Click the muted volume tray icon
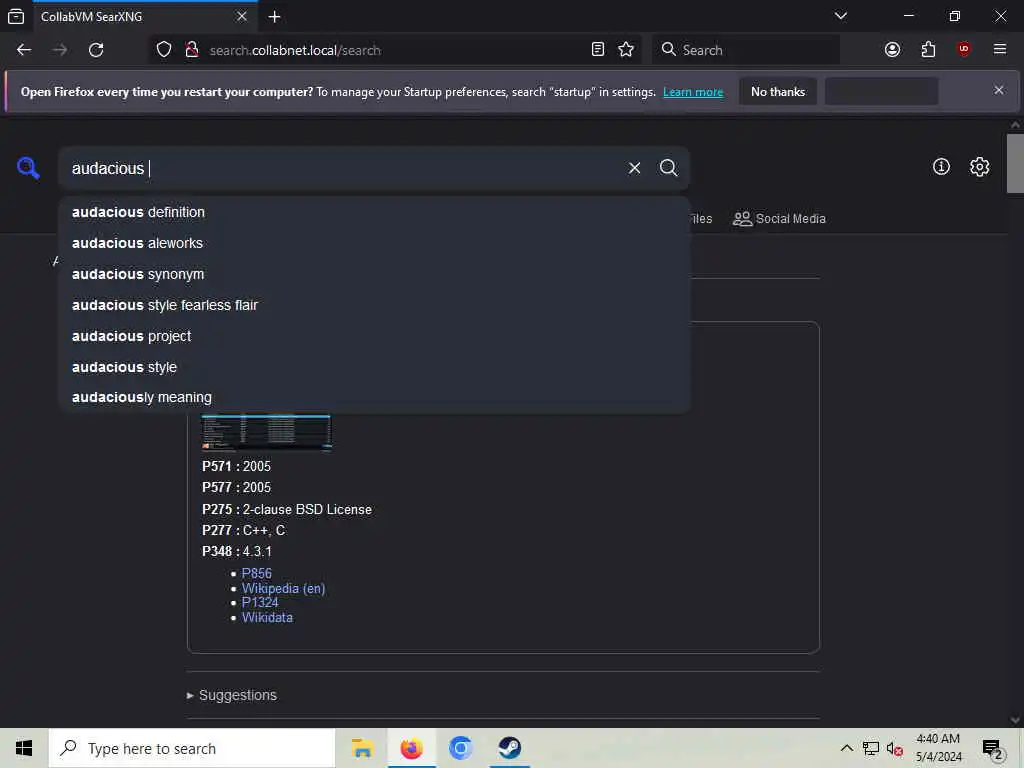Image resolution: width=1024 pixels, height=768 pixels. tap(895, 748)
